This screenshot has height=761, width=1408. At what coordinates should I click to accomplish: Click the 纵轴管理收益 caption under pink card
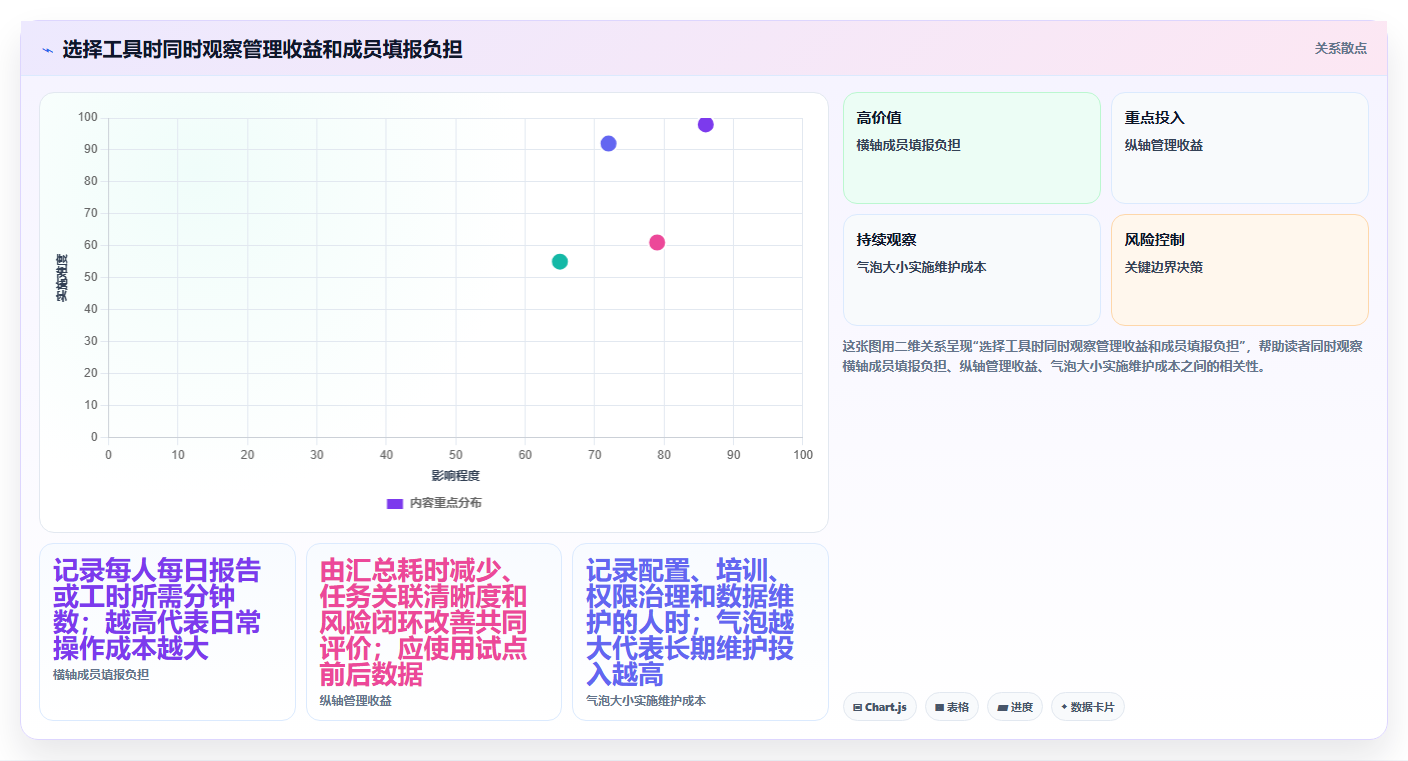[356, 701]
